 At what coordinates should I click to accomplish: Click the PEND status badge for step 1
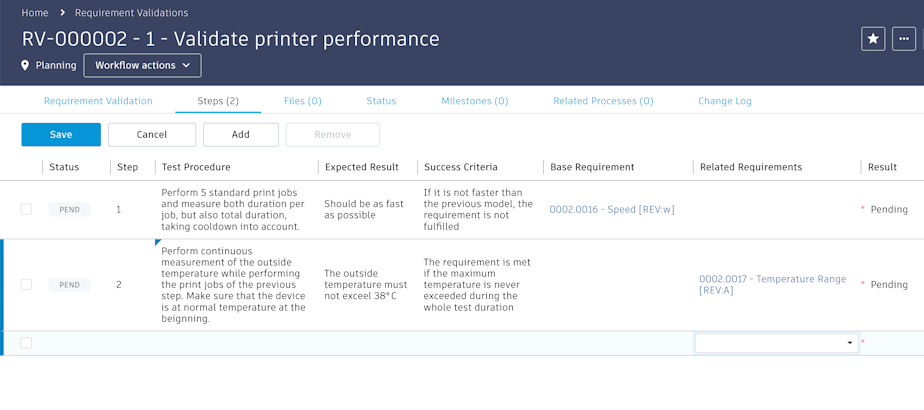pyautogui.click(x=69, y=210)
